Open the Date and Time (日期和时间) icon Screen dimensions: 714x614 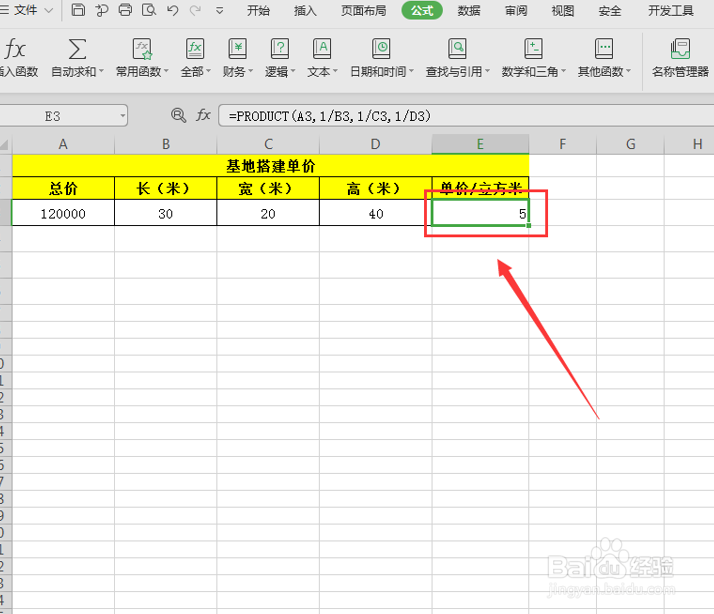(x=381, y=49)
